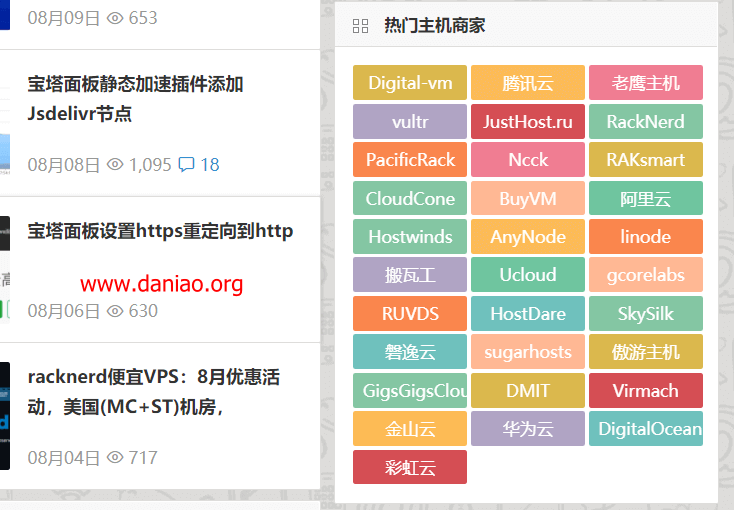
Task: Open the RAKsmart tag
Action: click(x=646, y=160)
